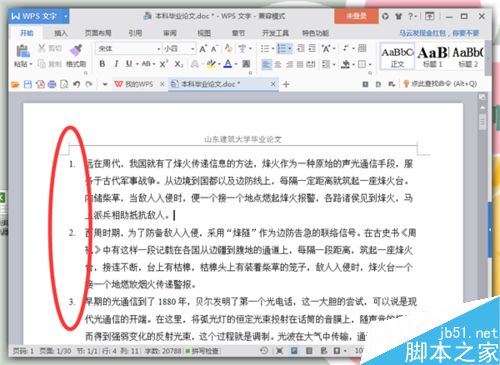Apply the 标题 2 style
Viewport: 500px width, 365px height.
[468, 56]
